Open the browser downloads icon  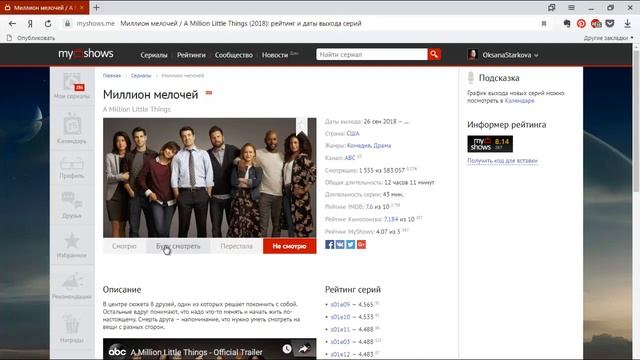[x=627, y=24]
